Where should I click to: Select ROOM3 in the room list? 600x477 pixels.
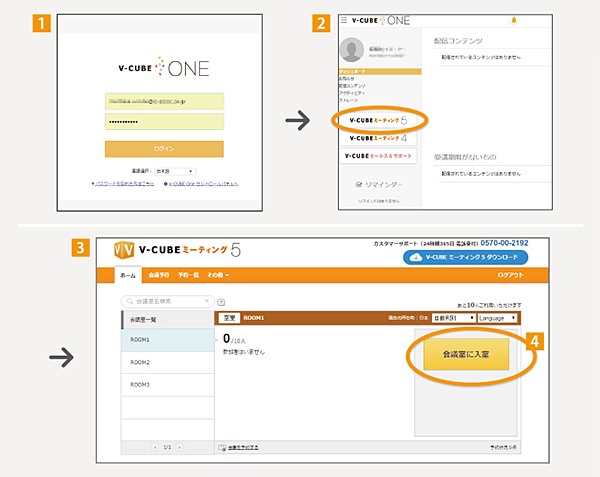click(168, 385)
